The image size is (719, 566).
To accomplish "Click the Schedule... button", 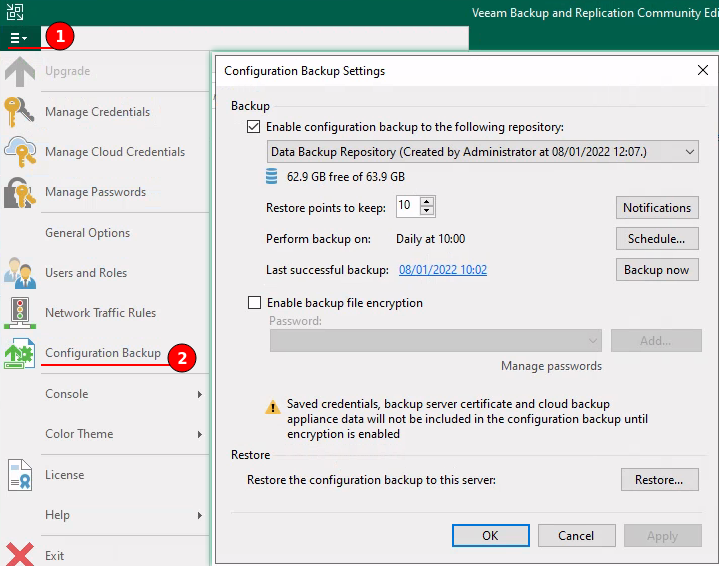I will pos(657,239).
